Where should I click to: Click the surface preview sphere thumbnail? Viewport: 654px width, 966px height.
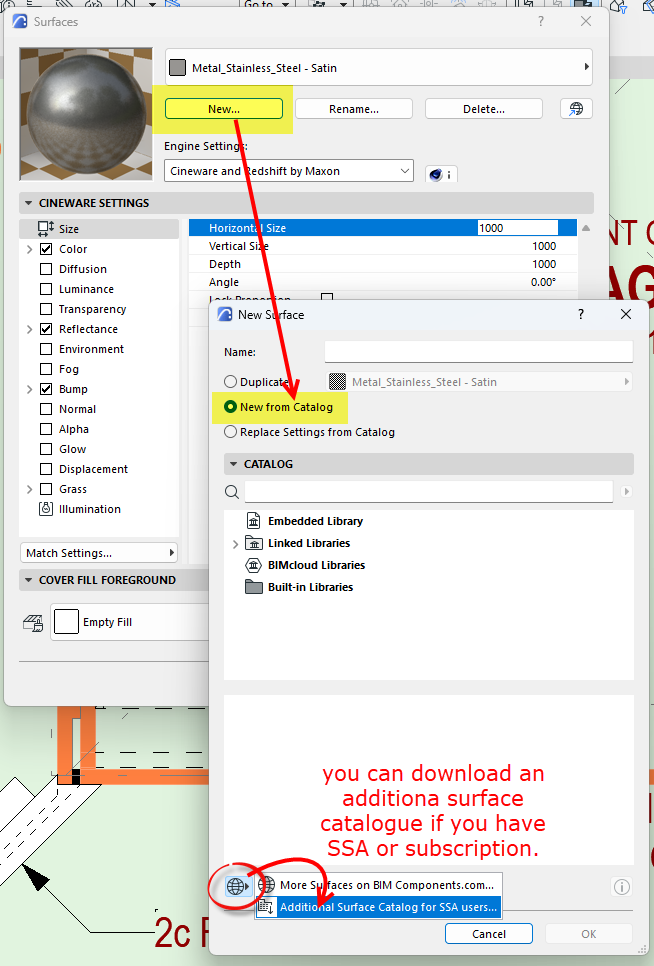click(86, 114)
